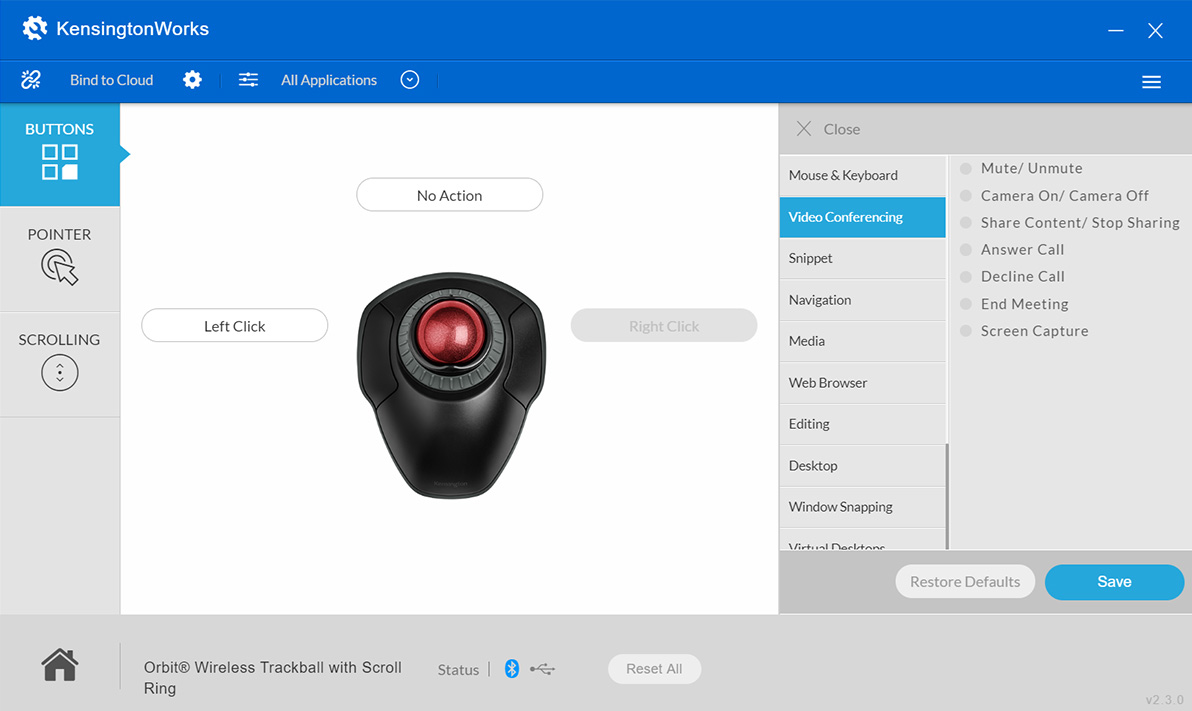Screen dimensions: 1192x711
Task: Select Desktop category
Action: pyautogui.click(x=862, y=466)
